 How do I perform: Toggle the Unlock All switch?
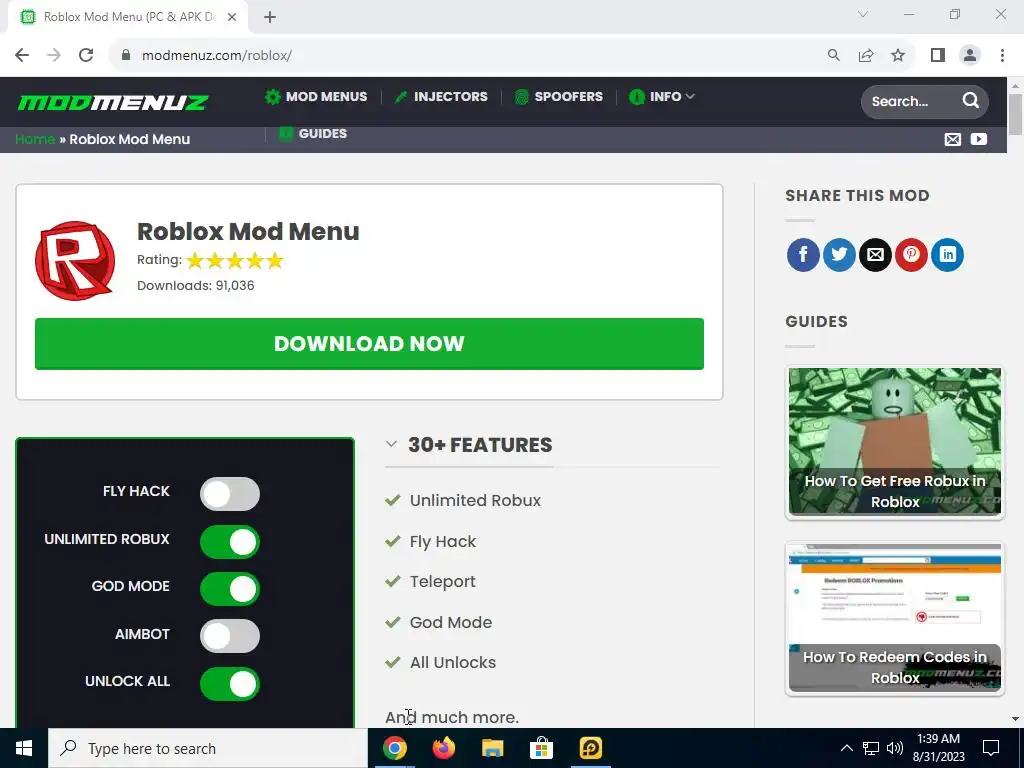click(230, 684)
